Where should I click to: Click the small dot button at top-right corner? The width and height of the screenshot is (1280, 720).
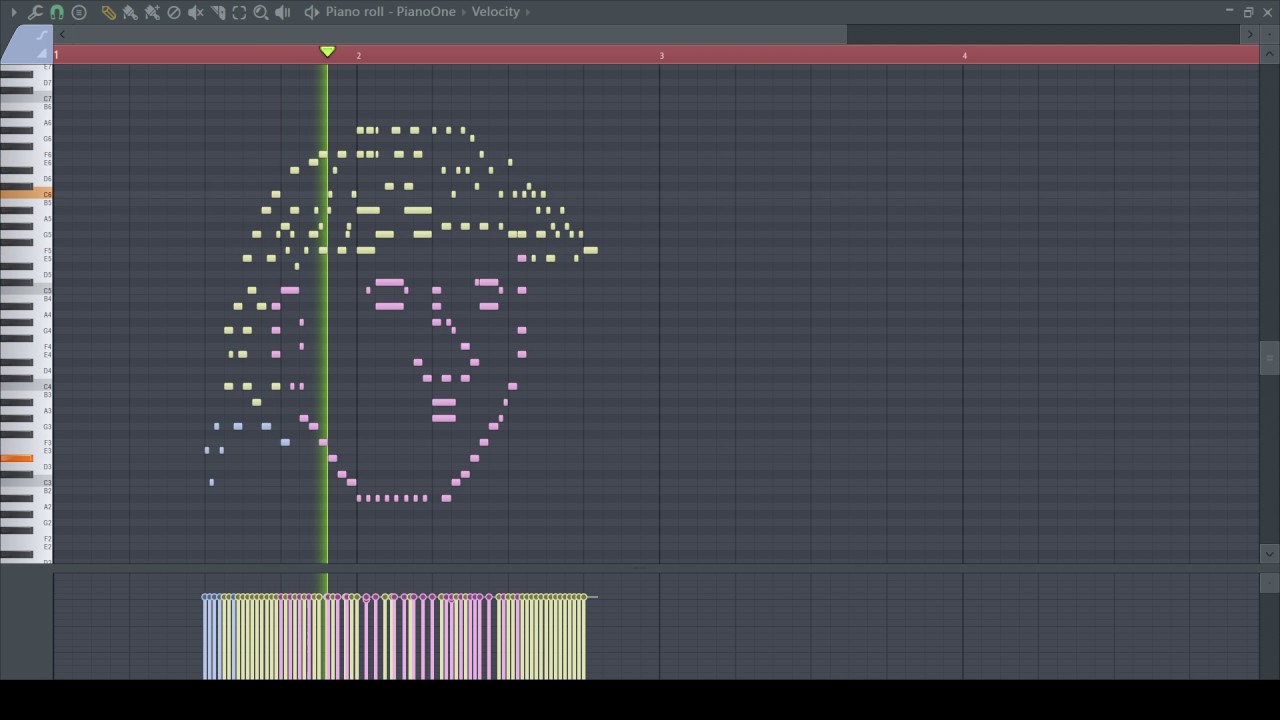click(x=1269, y=35)
